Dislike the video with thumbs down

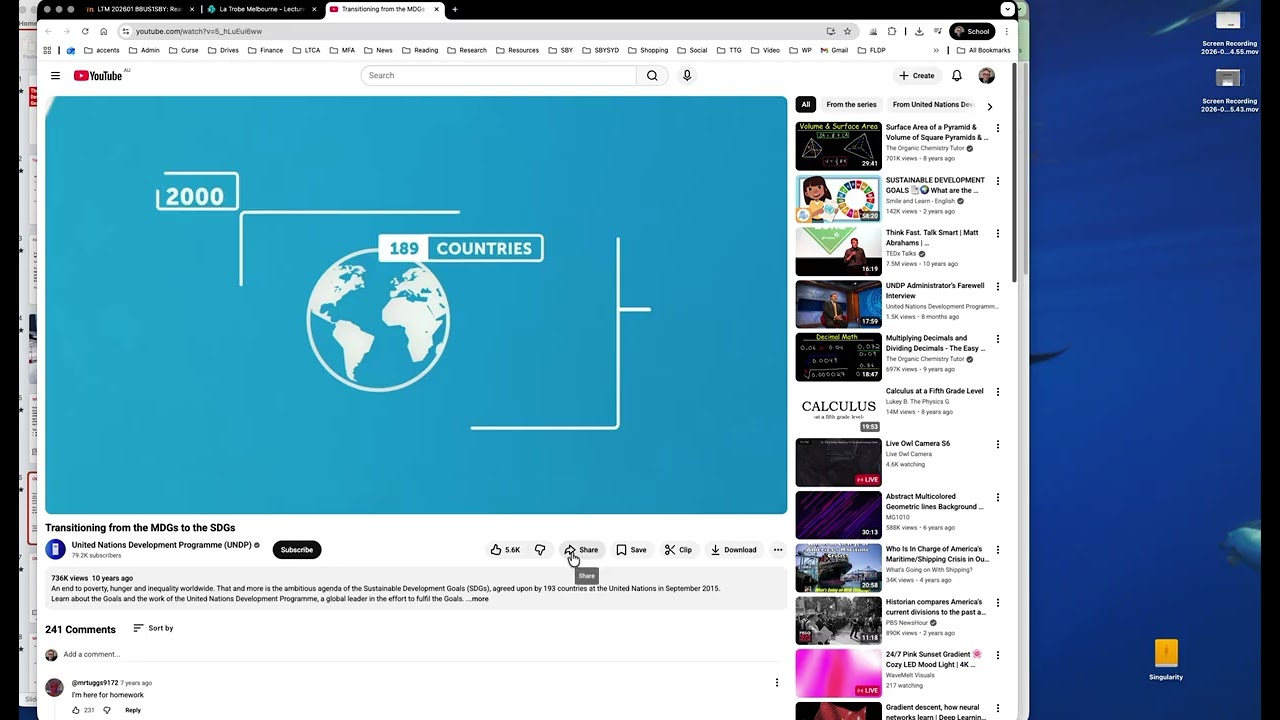540,550
